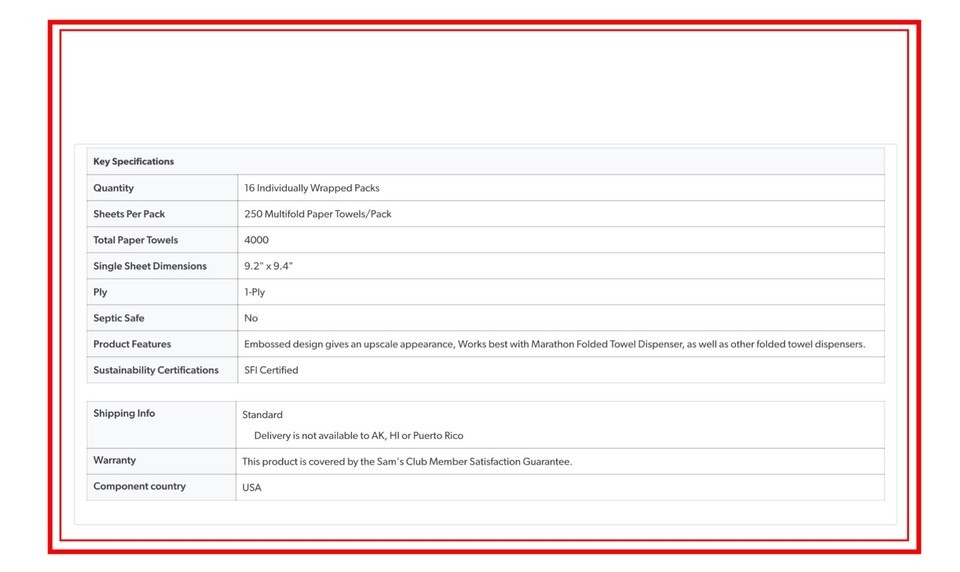Screen dimensions: 960x572
Task: Click the "Component country" label
Action: pyautogui.click(x=140, y=486)
